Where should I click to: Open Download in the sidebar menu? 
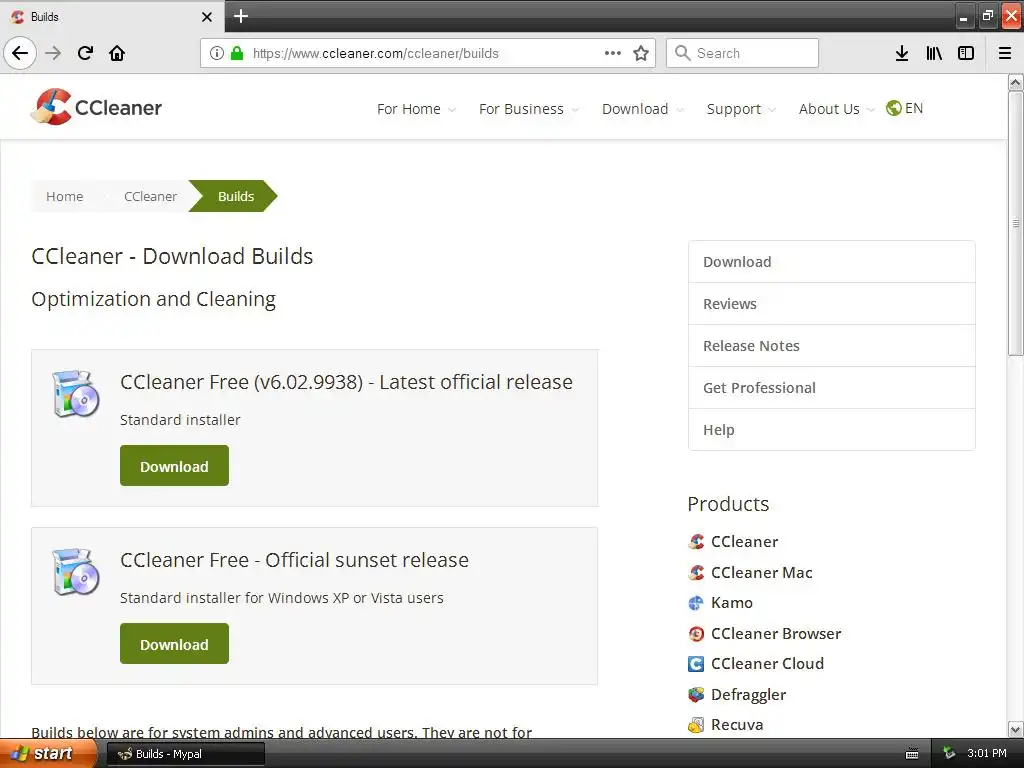831,262
